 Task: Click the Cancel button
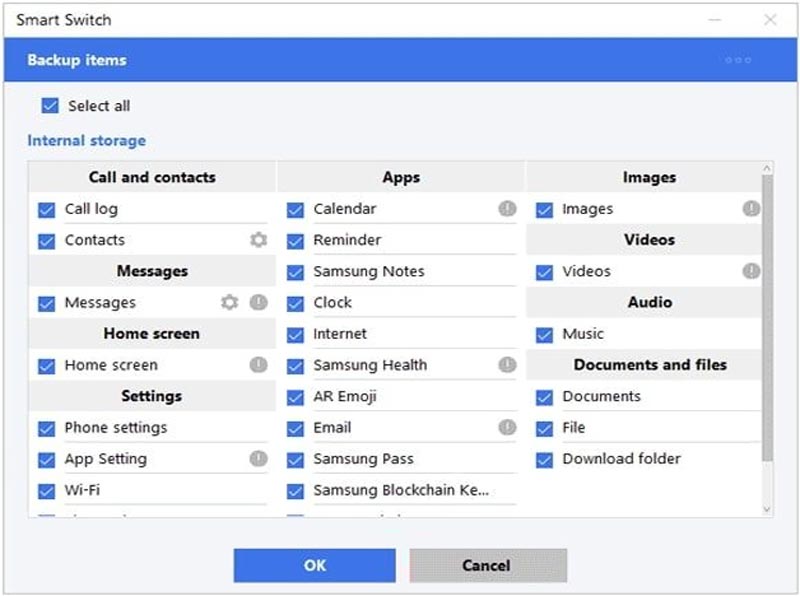coord(487,565)
